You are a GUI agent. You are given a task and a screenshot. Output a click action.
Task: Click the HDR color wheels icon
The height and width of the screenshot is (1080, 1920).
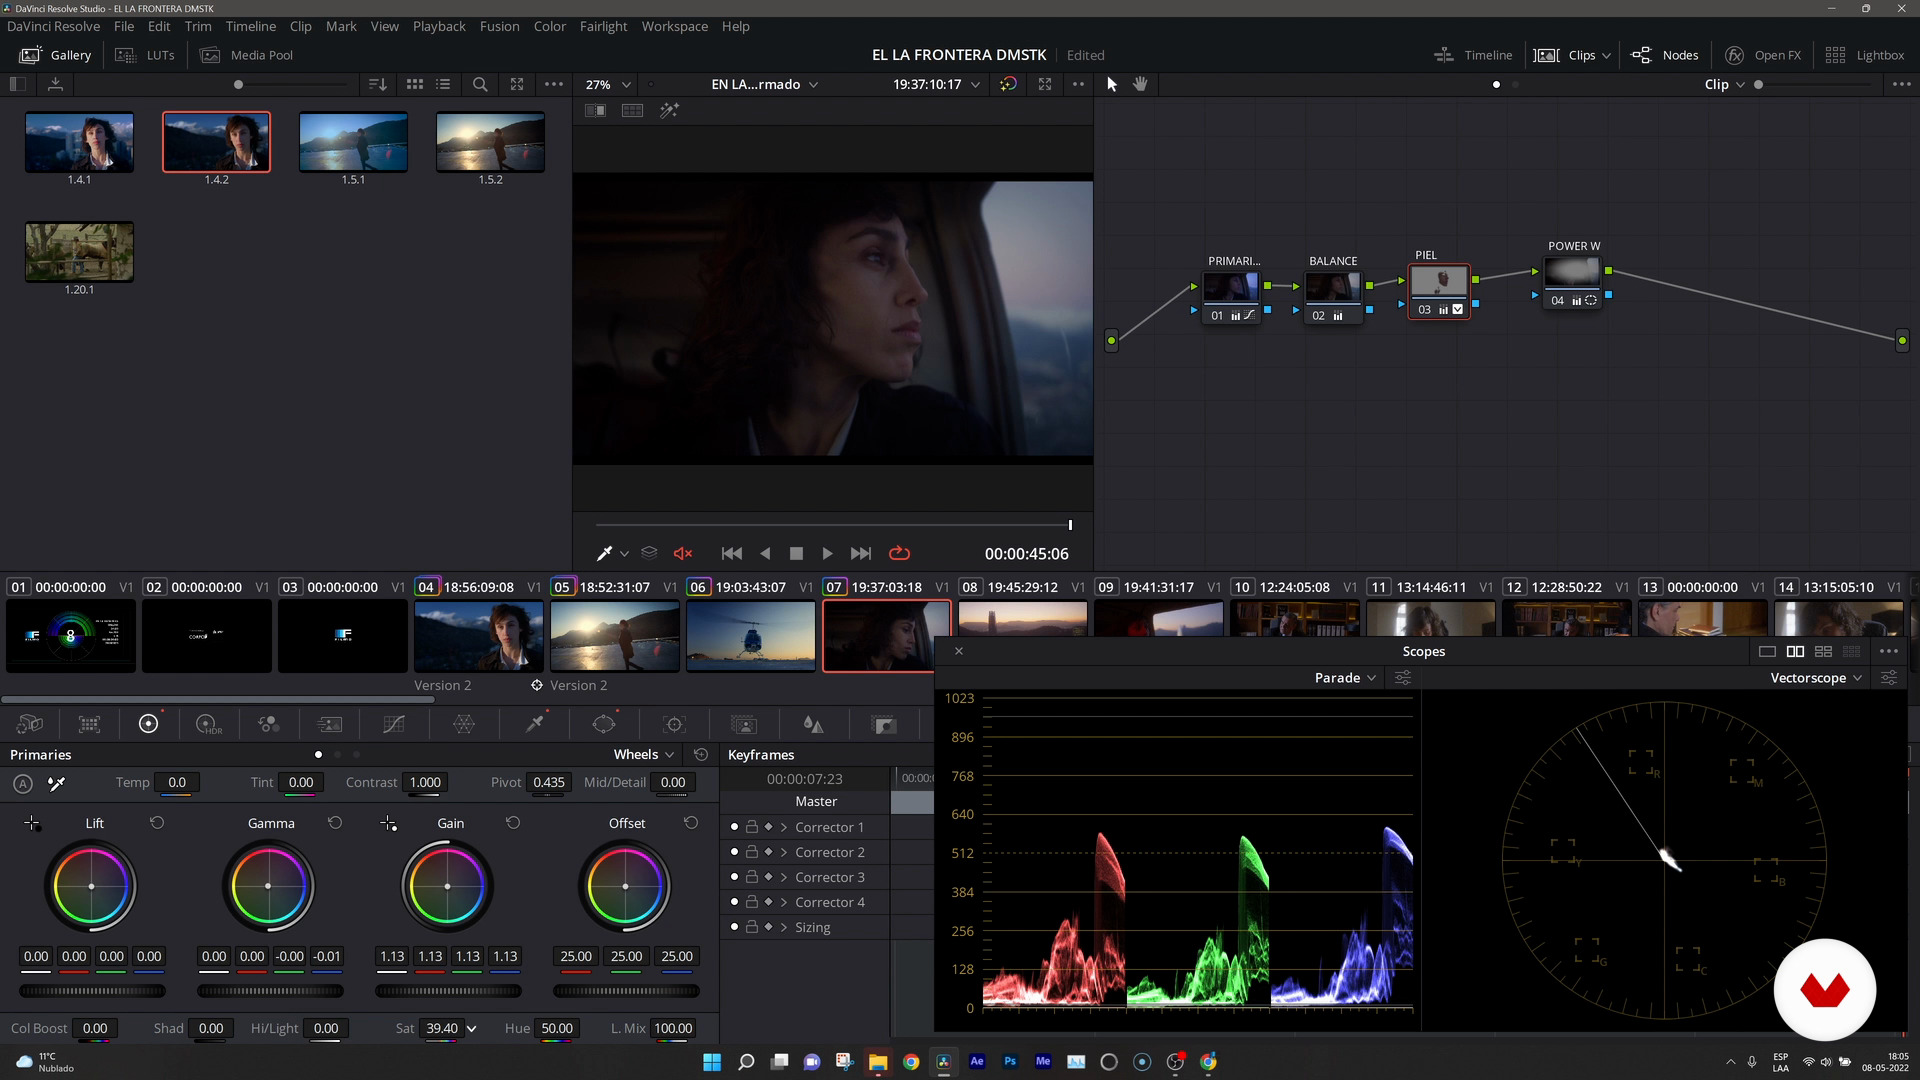[x=208, y=724]
